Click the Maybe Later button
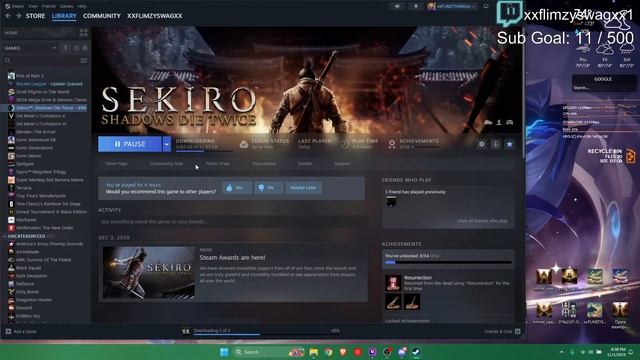This screenshot has width=640, height=360. 303,188
